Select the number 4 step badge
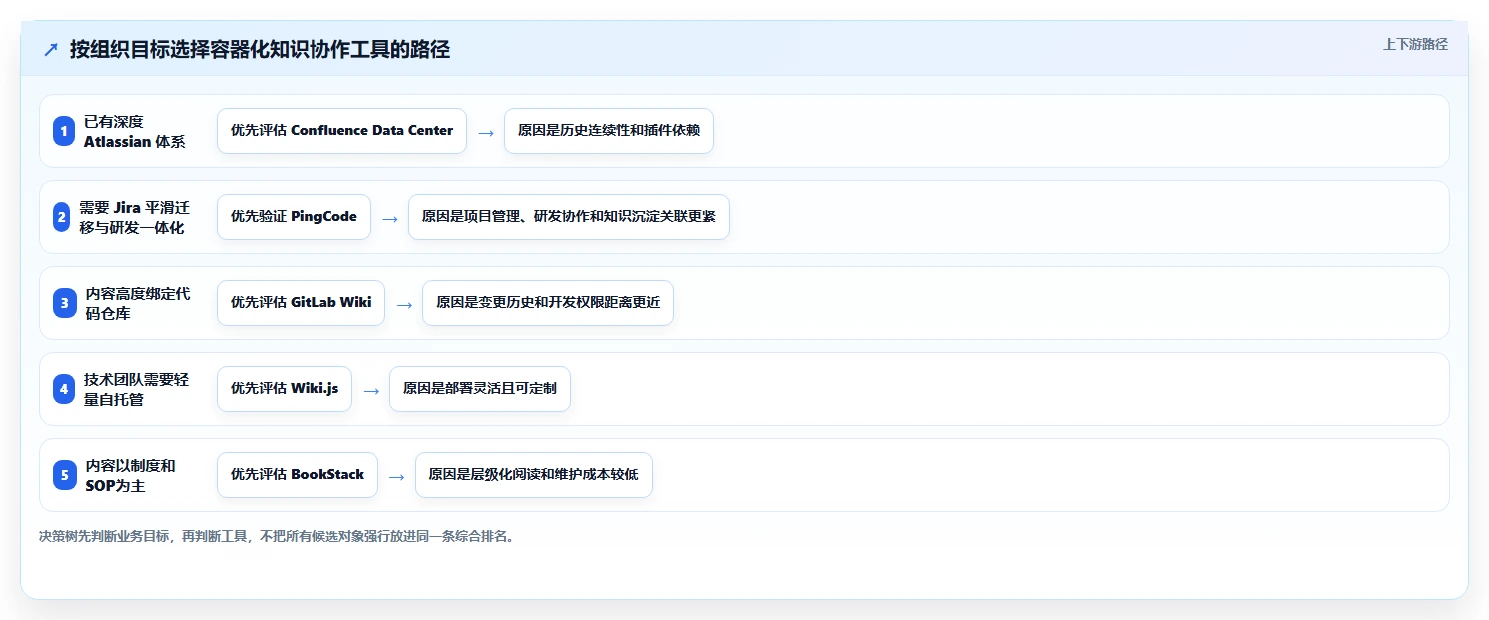Screen dimensions: 1489x620 pos(64,389)
